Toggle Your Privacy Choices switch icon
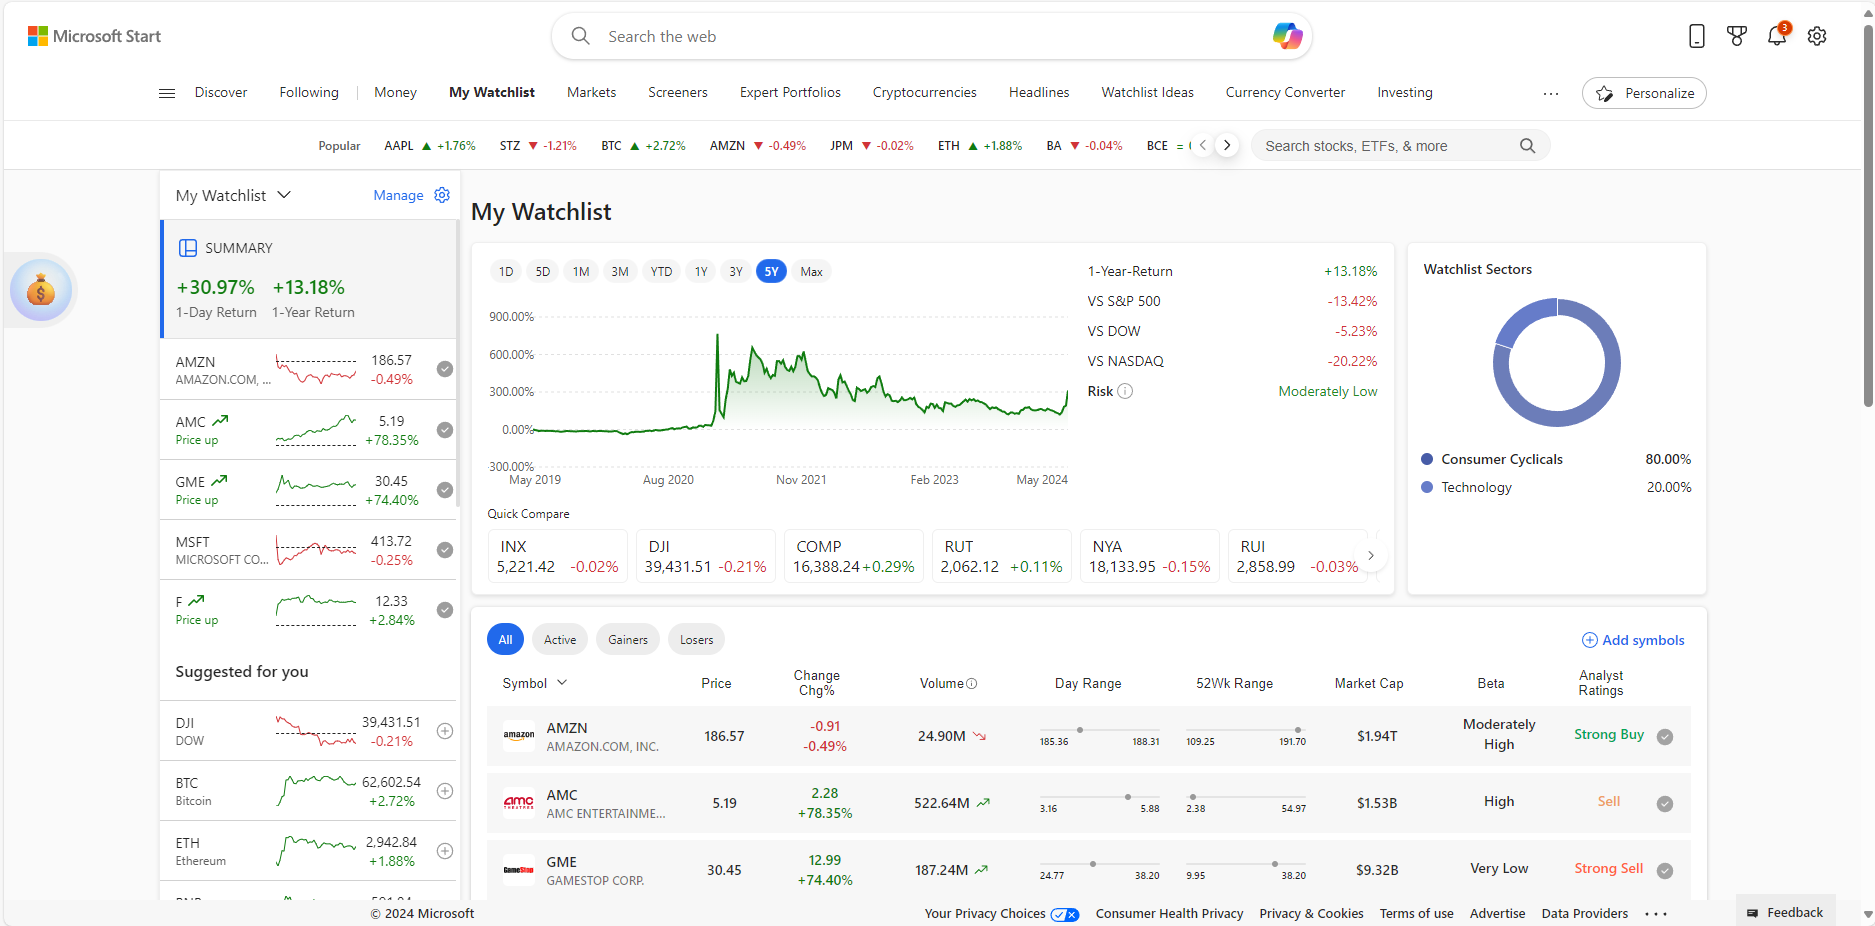This screenshot has width=1875, height=926. coord(1065,914)
